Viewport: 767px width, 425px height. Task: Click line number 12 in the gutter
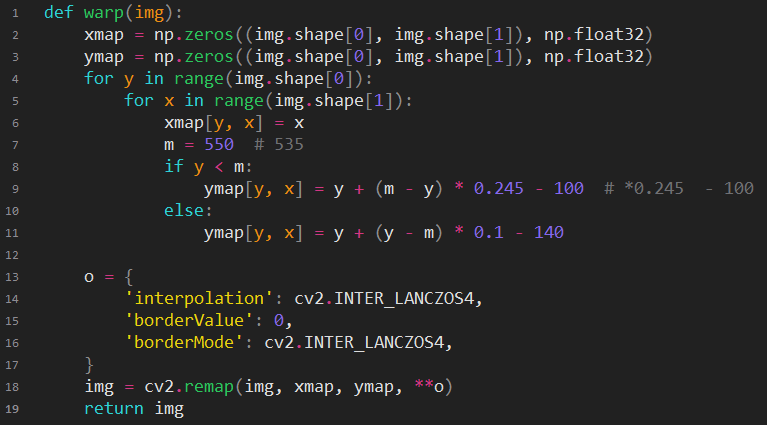(12, 255)
